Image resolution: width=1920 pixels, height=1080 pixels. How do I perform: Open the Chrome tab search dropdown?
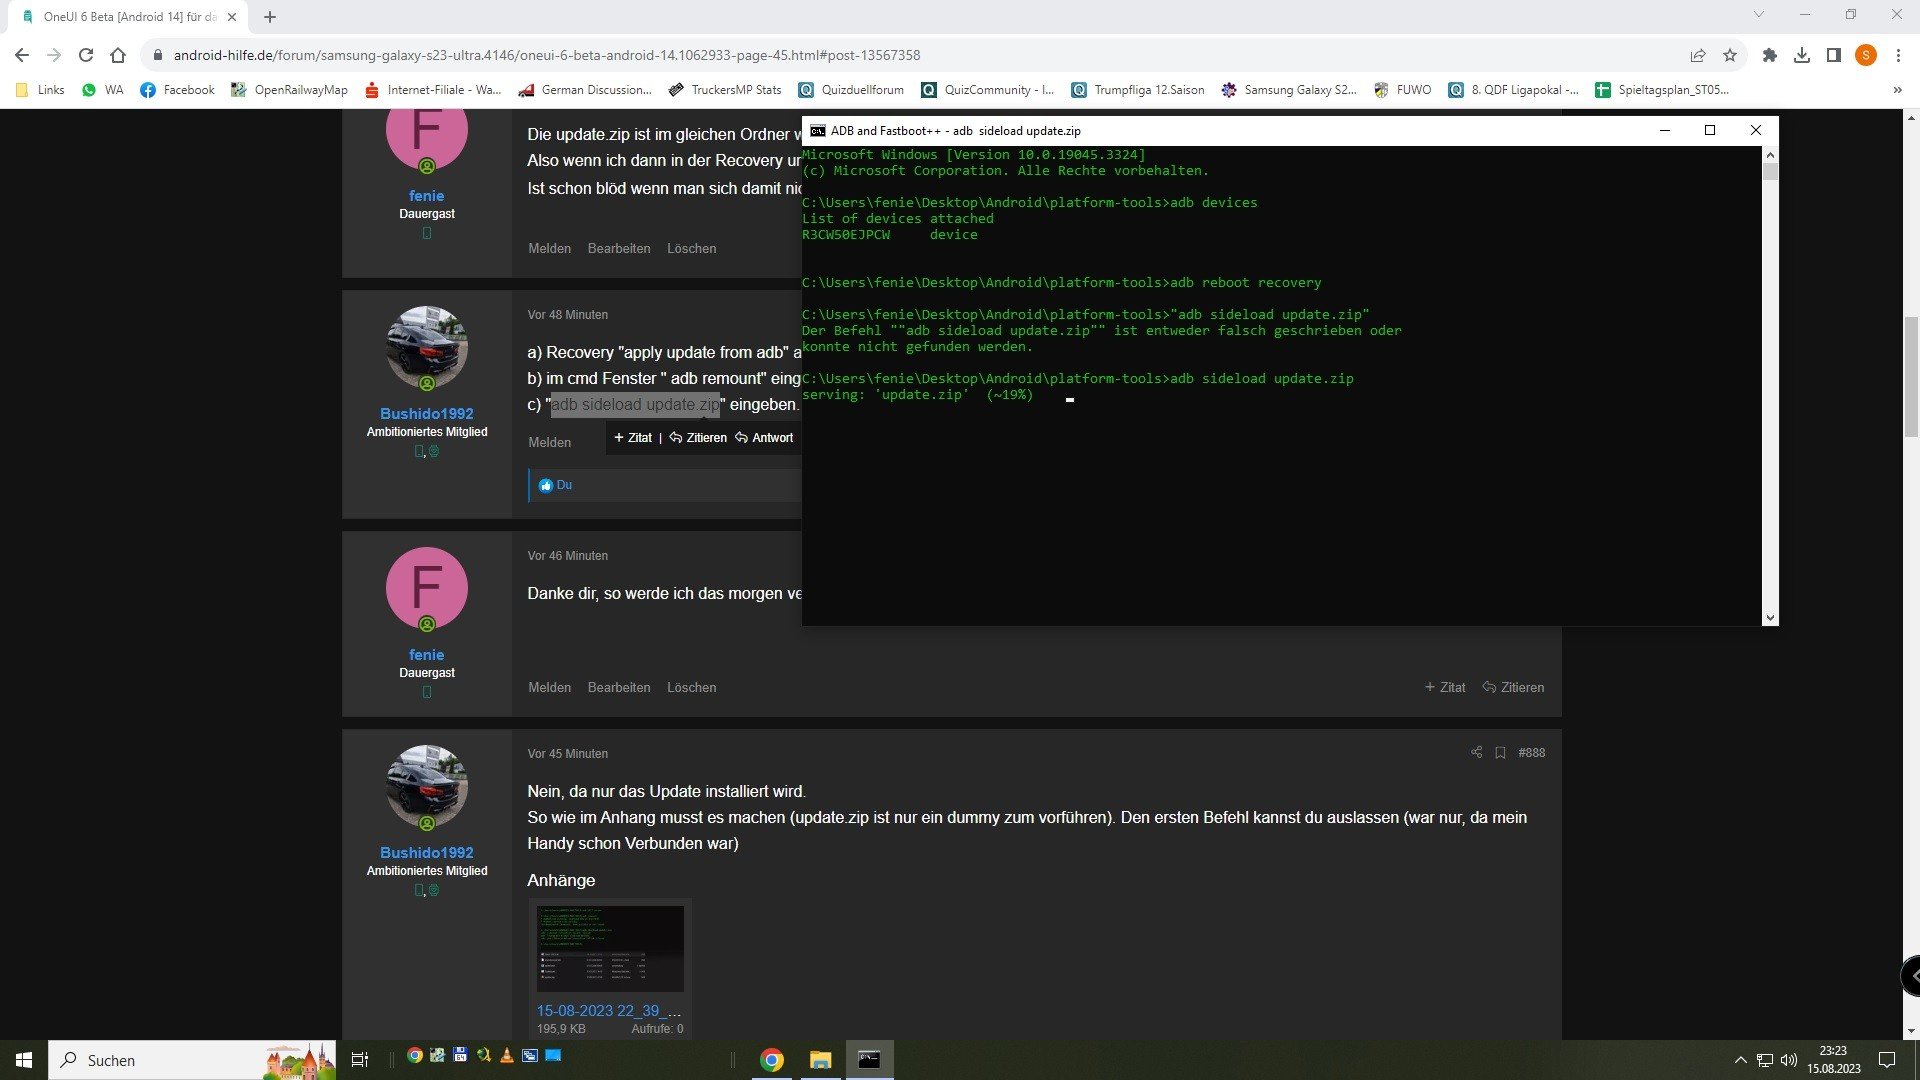pos(1758,15)
